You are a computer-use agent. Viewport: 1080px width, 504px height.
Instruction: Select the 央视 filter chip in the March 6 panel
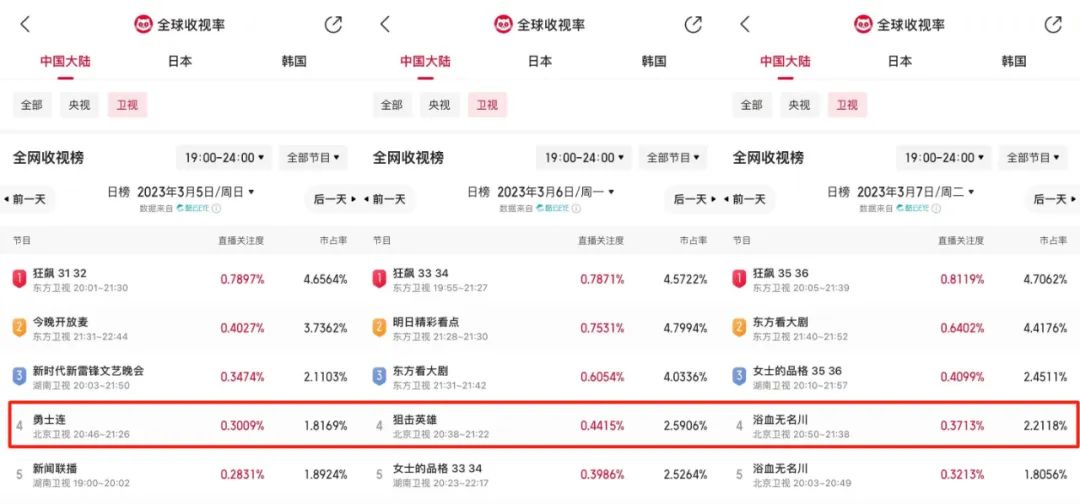(440, 105)
